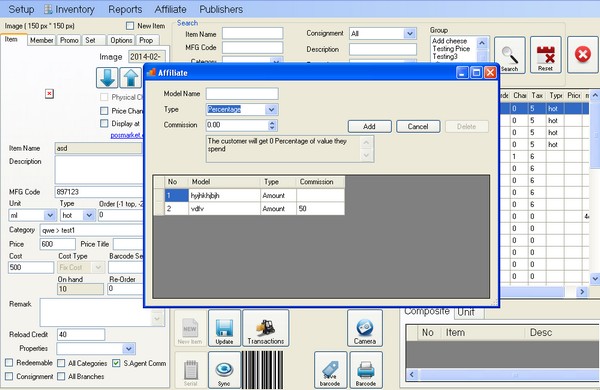Viewport: 600px width, 390px height.
Task: Click the Inventory menu icon
Action: click(48, 9)
